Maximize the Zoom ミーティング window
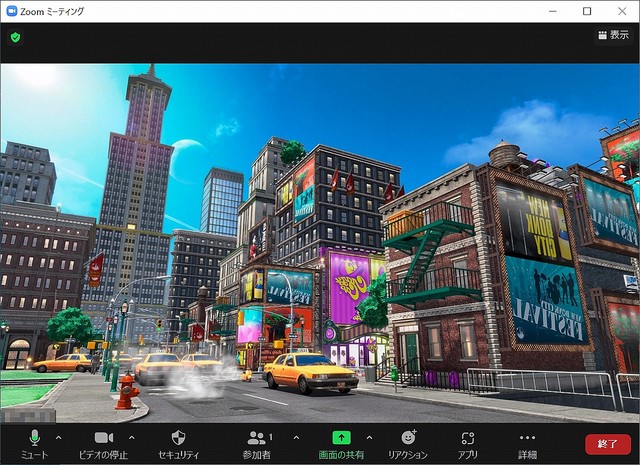This screenshot has width=640, height=465. click(587, 11)
